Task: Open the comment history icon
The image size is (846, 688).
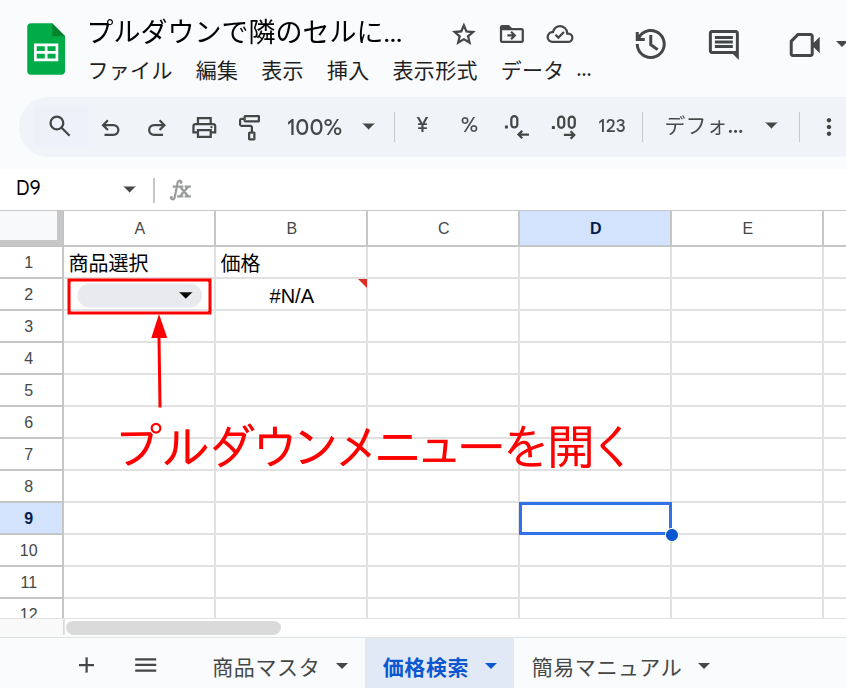Action: 722,44
